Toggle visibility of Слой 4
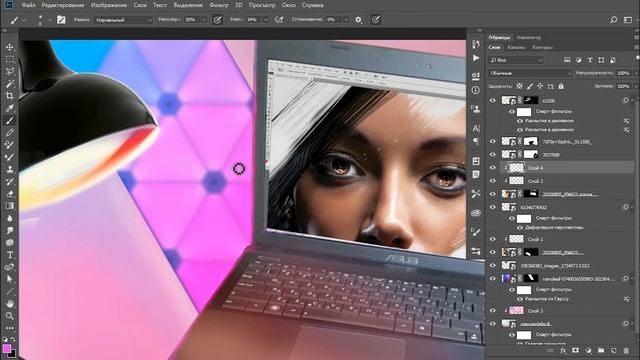Image resolution: width=640 pixels, height=360 pixels. (x=493, y=168)
